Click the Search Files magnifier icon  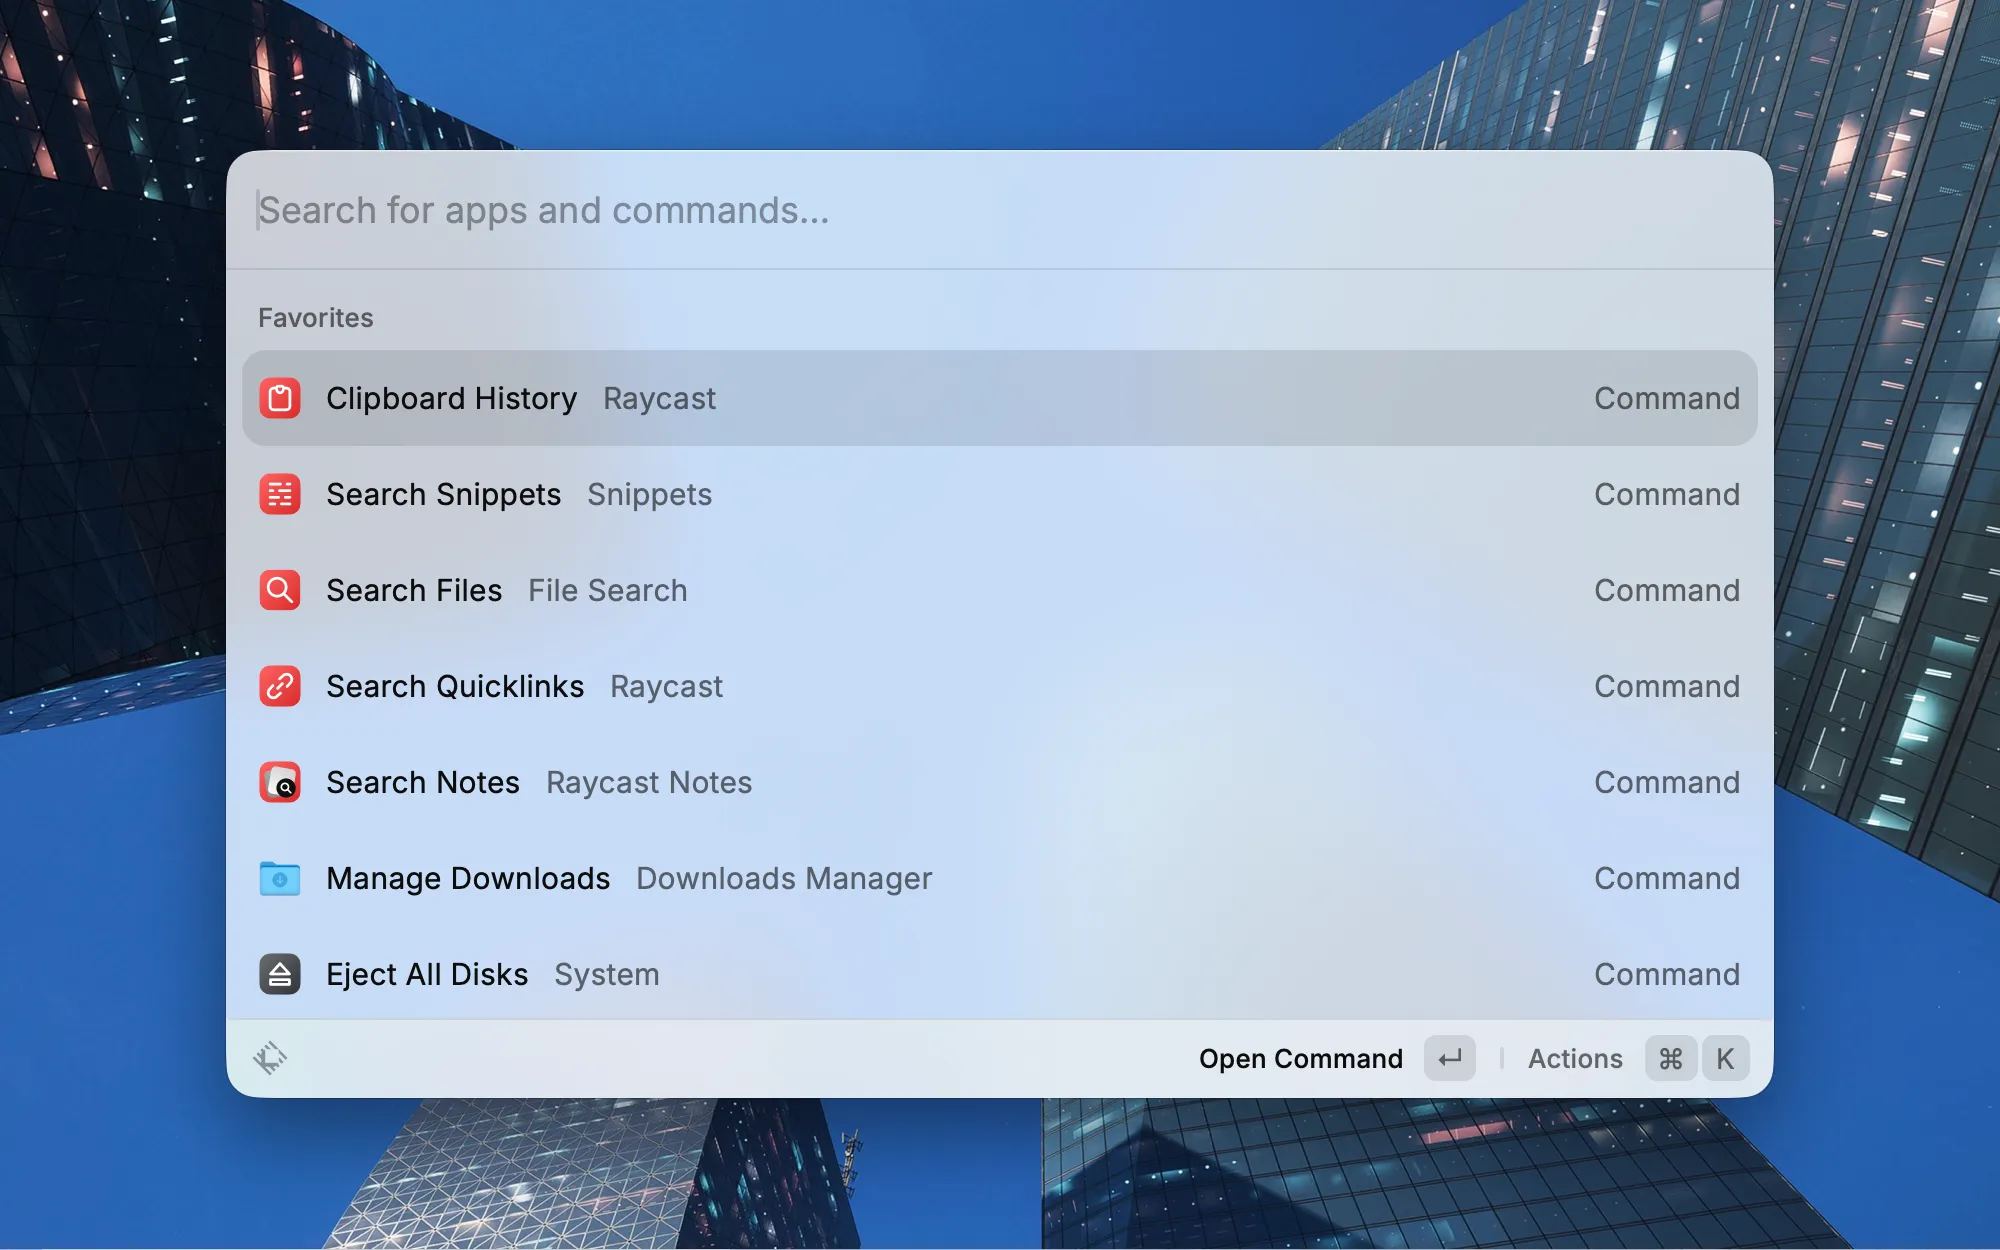[x=280, y=590]
